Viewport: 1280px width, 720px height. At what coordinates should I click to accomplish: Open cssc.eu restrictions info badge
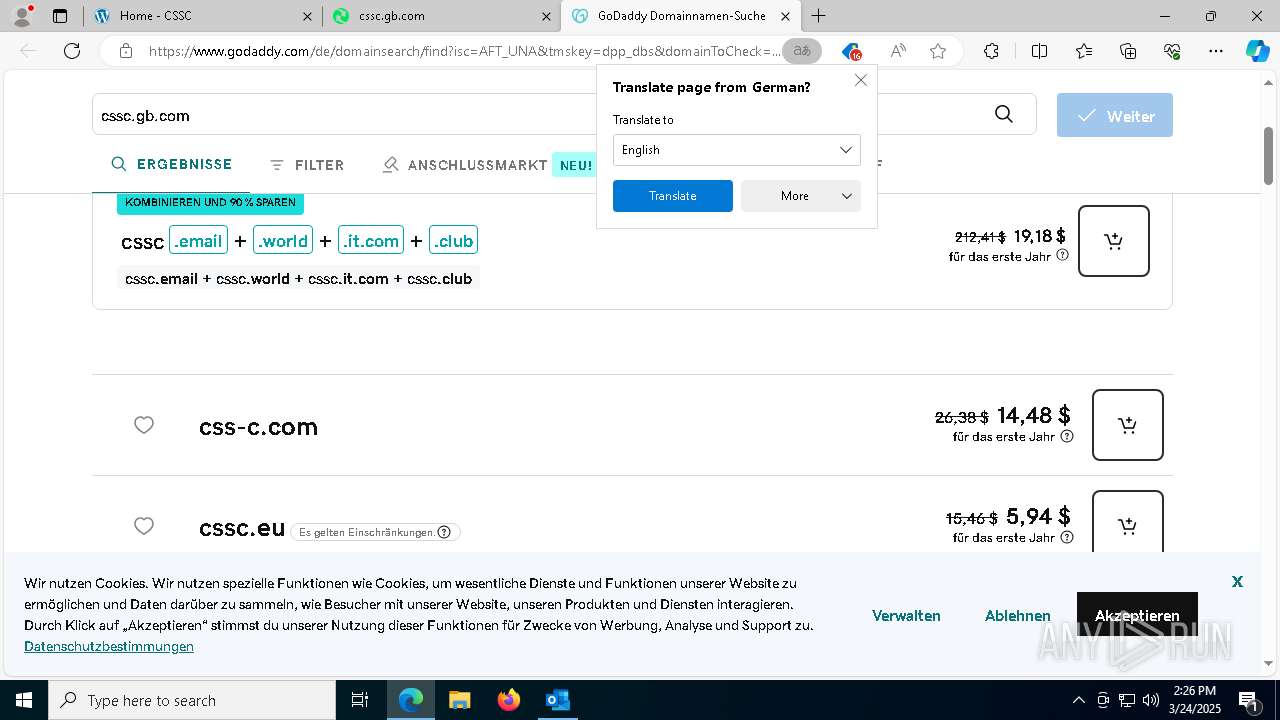pyautogui.click(x=376, y=532)
